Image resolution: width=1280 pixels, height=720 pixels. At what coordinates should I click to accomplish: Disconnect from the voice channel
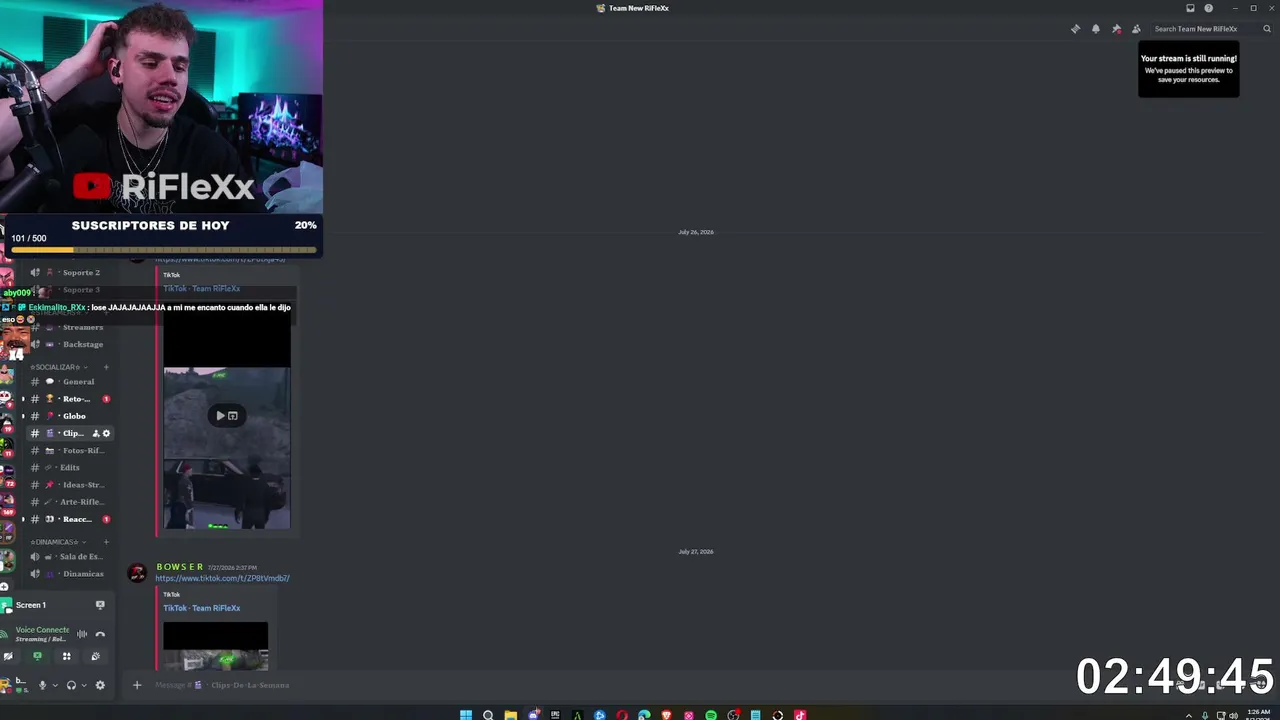(x=100, y=634)
